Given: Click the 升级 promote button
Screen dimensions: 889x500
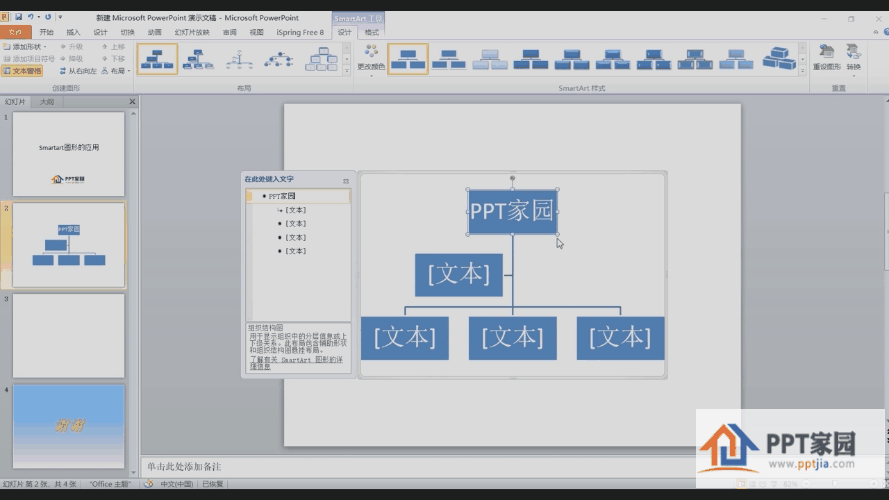Looking at the screenshot, I should (71, 46).
